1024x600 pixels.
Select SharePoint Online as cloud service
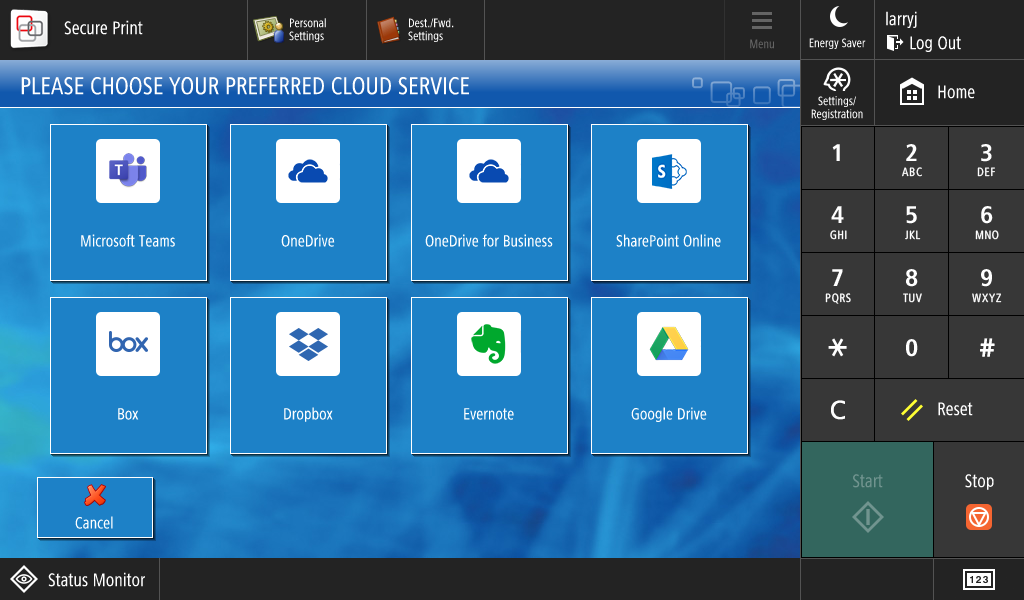(669, 202)
